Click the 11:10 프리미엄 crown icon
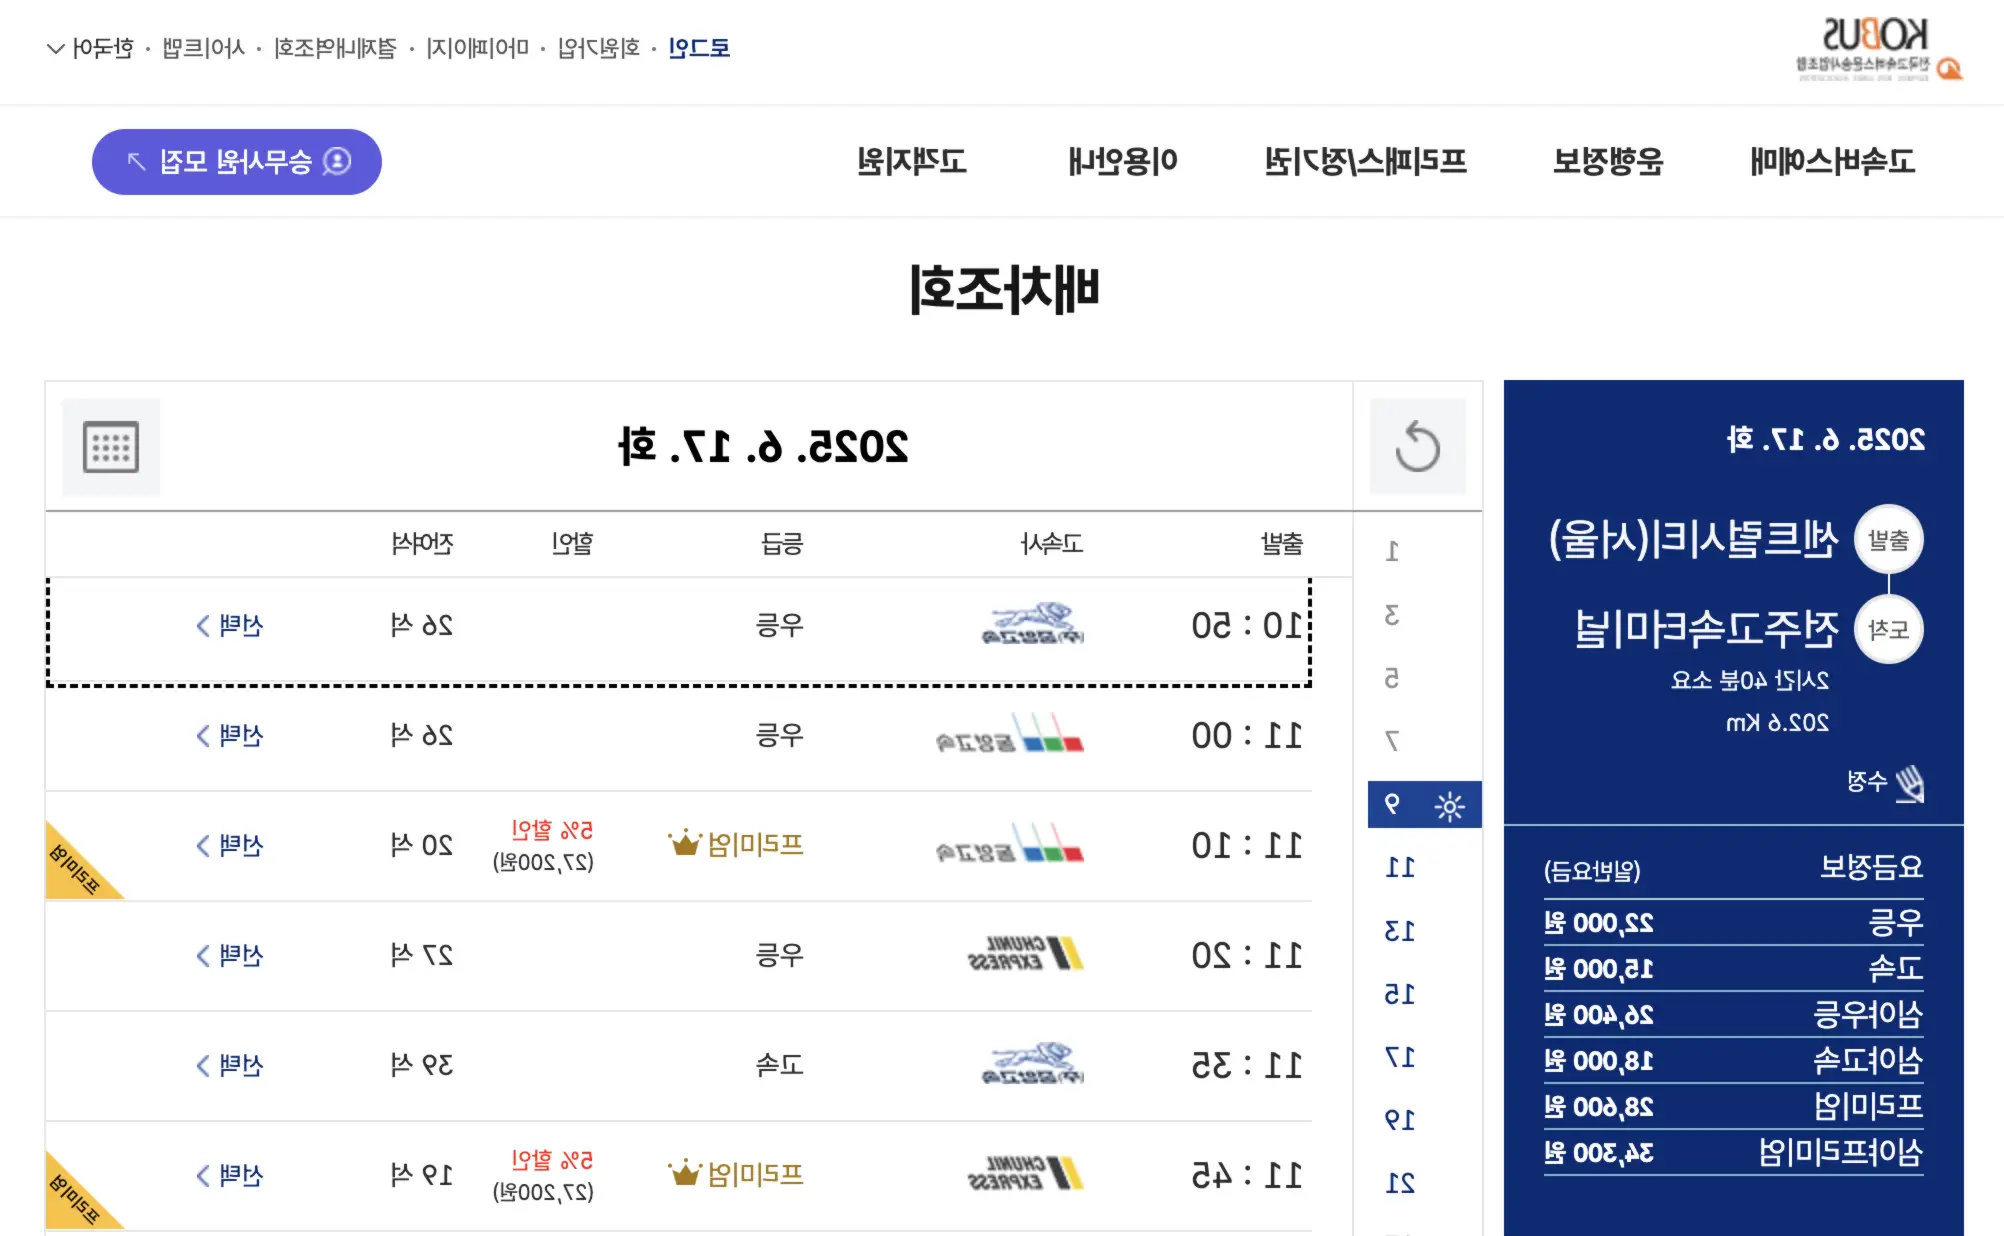2004x1236 pixels. pos(685,845)
